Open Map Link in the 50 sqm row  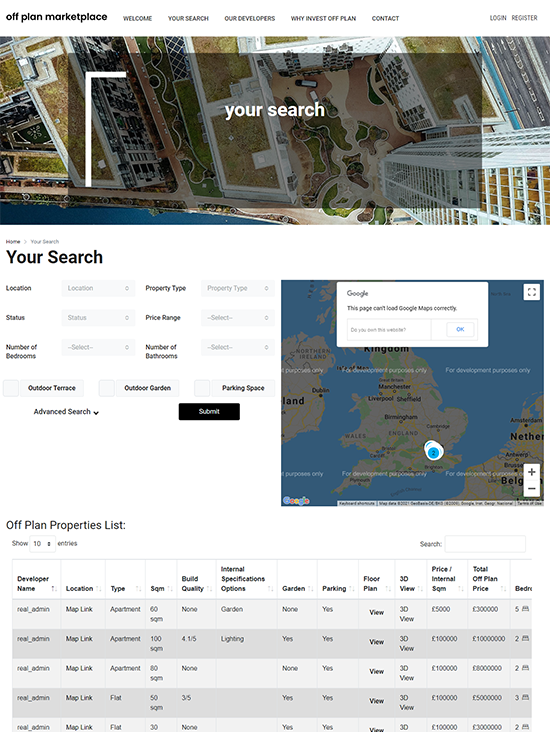(79, 698)
